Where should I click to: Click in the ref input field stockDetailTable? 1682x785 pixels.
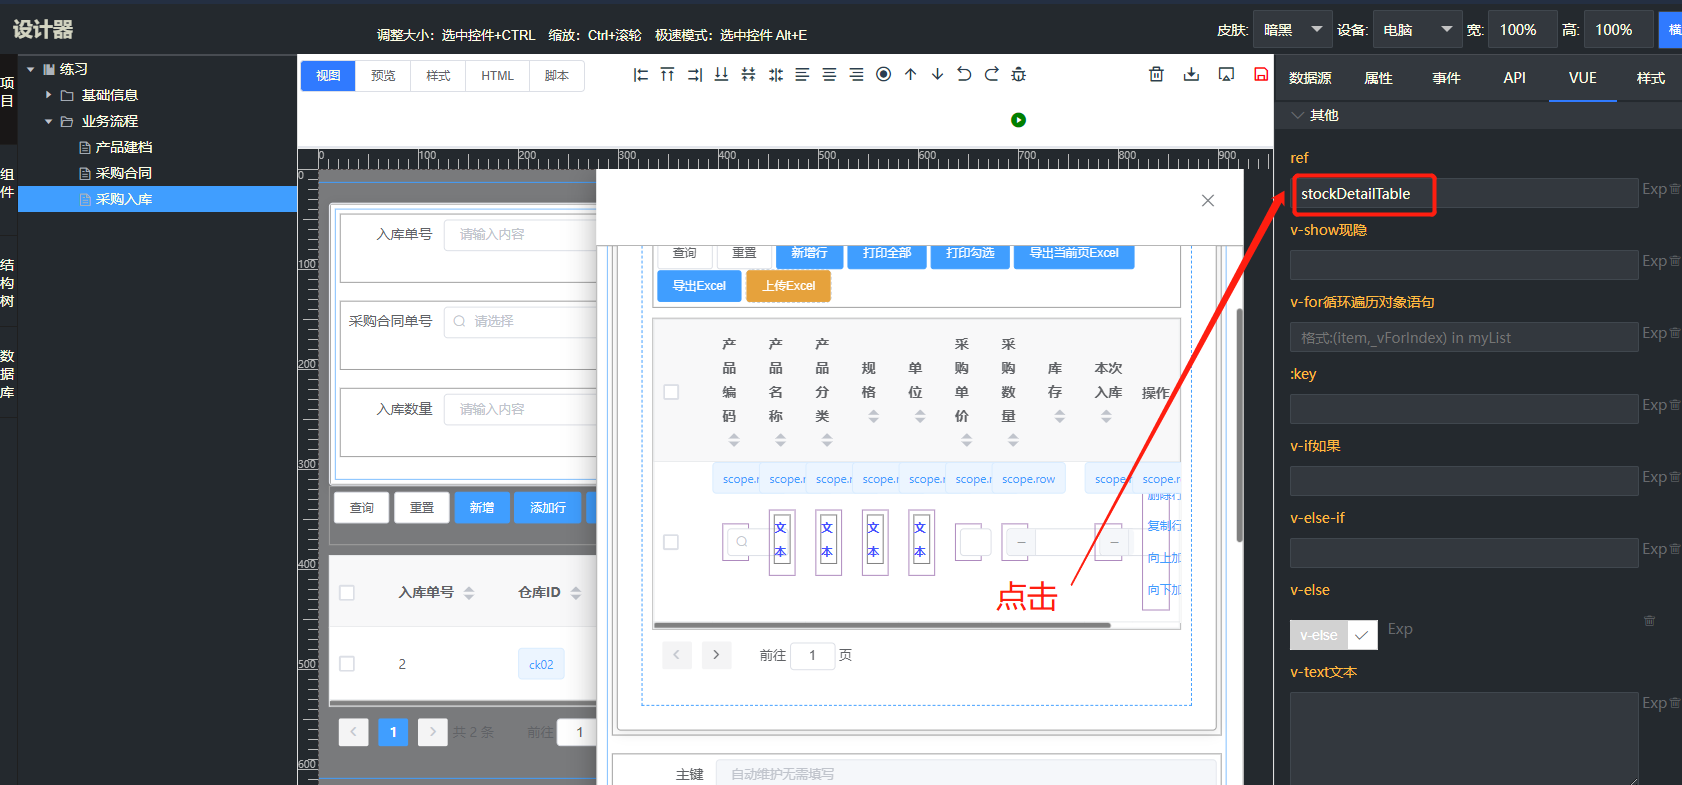pyautogui.click(x=1464, y=194)
